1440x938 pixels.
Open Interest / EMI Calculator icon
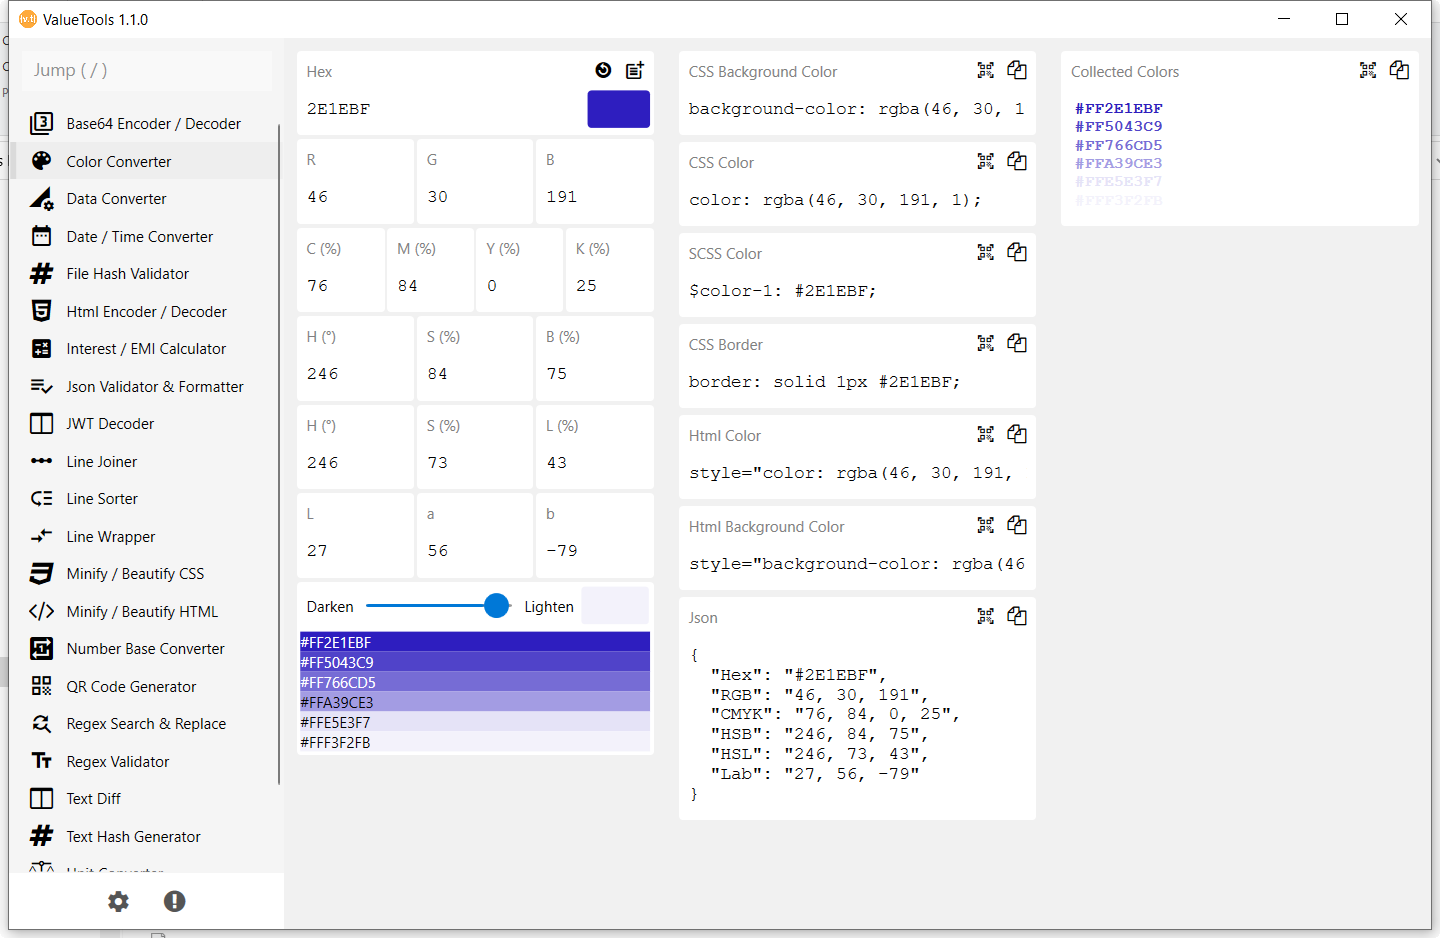[x=41, y=349]
